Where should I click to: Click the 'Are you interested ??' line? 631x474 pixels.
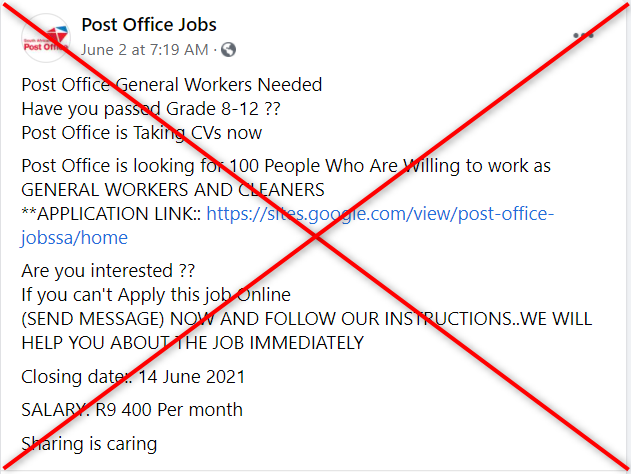pos(108,271)
